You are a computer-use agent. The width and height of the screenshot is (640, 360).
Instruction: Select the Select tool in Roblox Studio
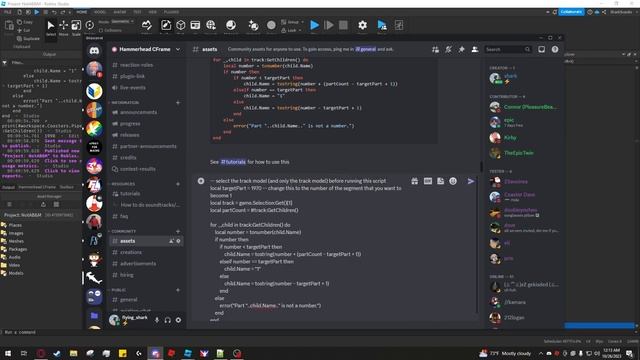tap(51, 28)
